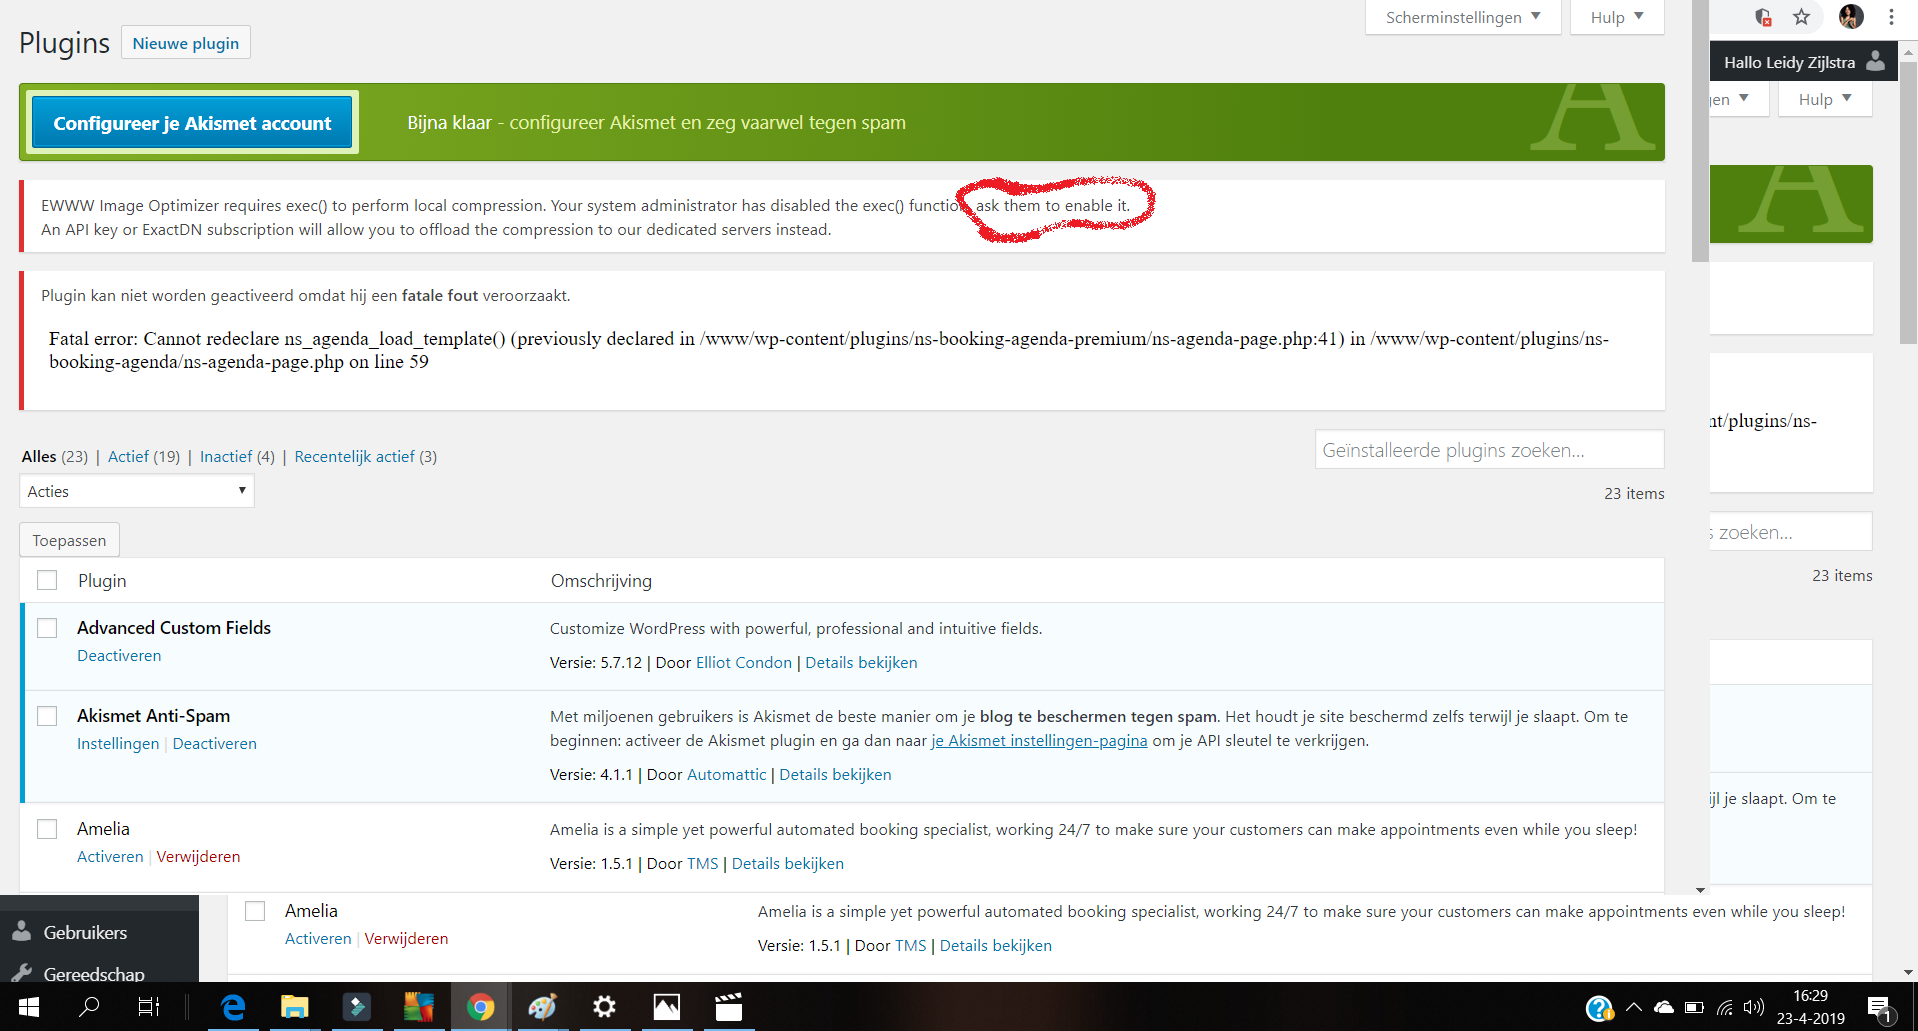
Task: Open the Chrome profile avatar
Action: [x=1851, y=16]
